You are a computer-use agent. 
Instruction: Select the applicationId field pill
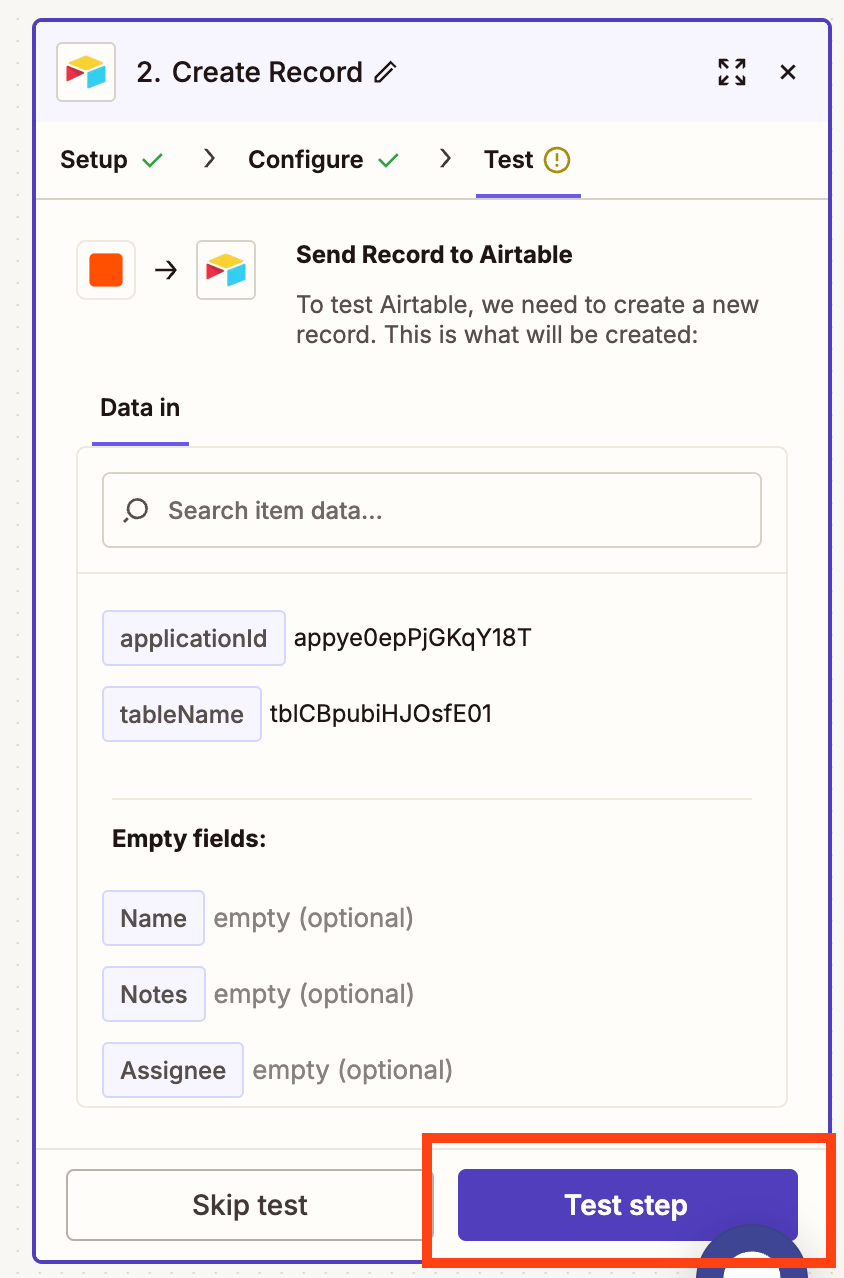pos(193,638)
